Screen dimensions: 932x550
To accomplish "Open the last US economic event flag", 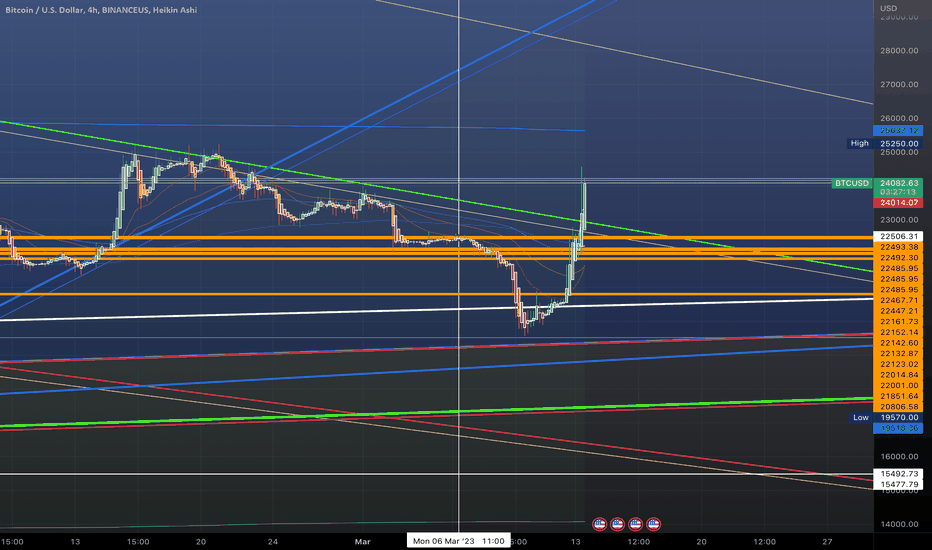I will (653, 524).
